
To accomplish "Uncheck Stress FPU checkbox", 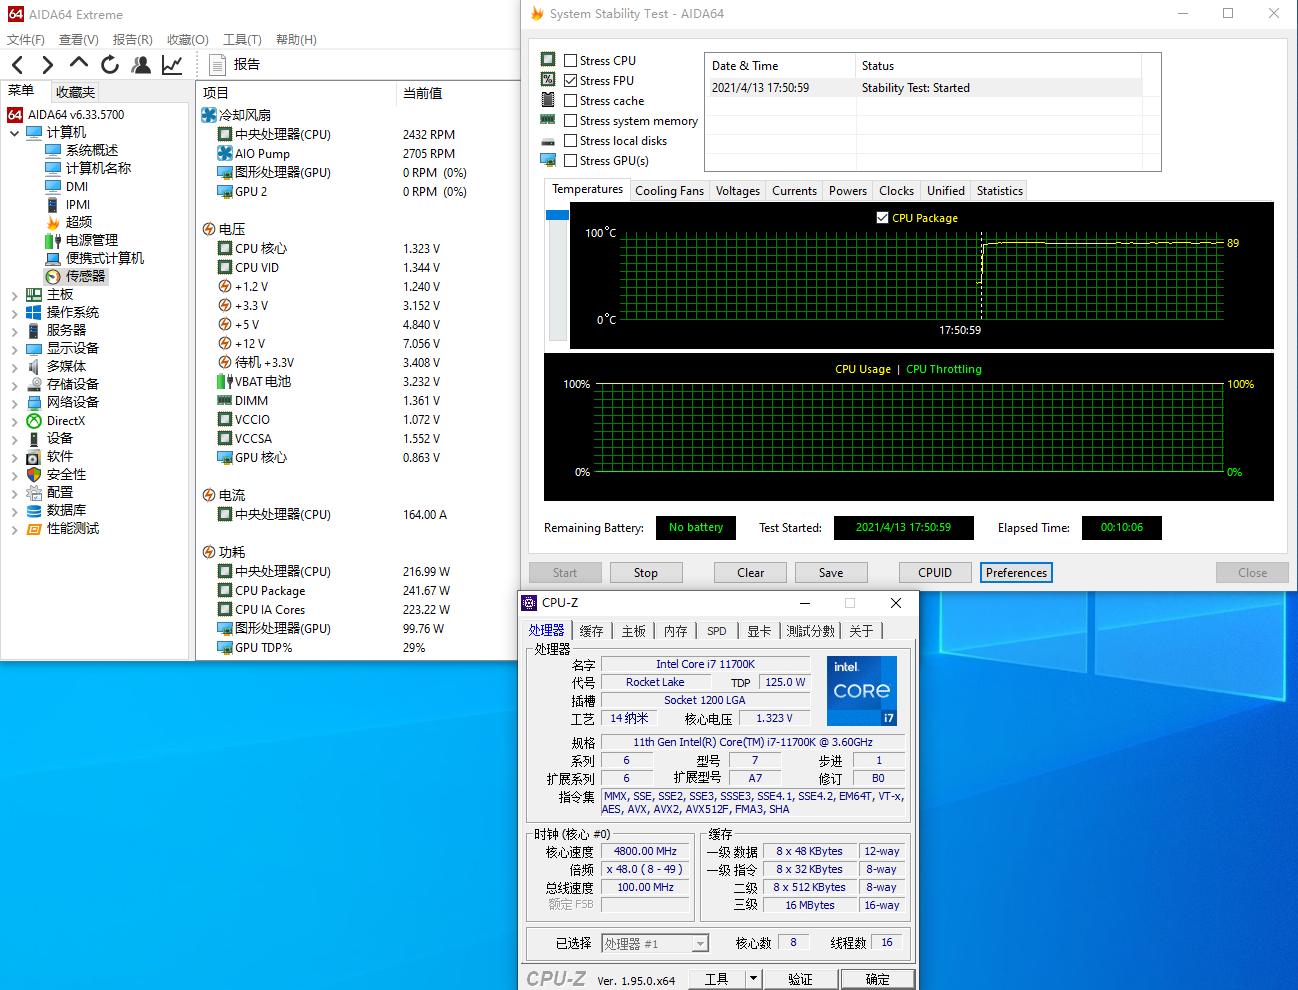I will tap(570, 81).
